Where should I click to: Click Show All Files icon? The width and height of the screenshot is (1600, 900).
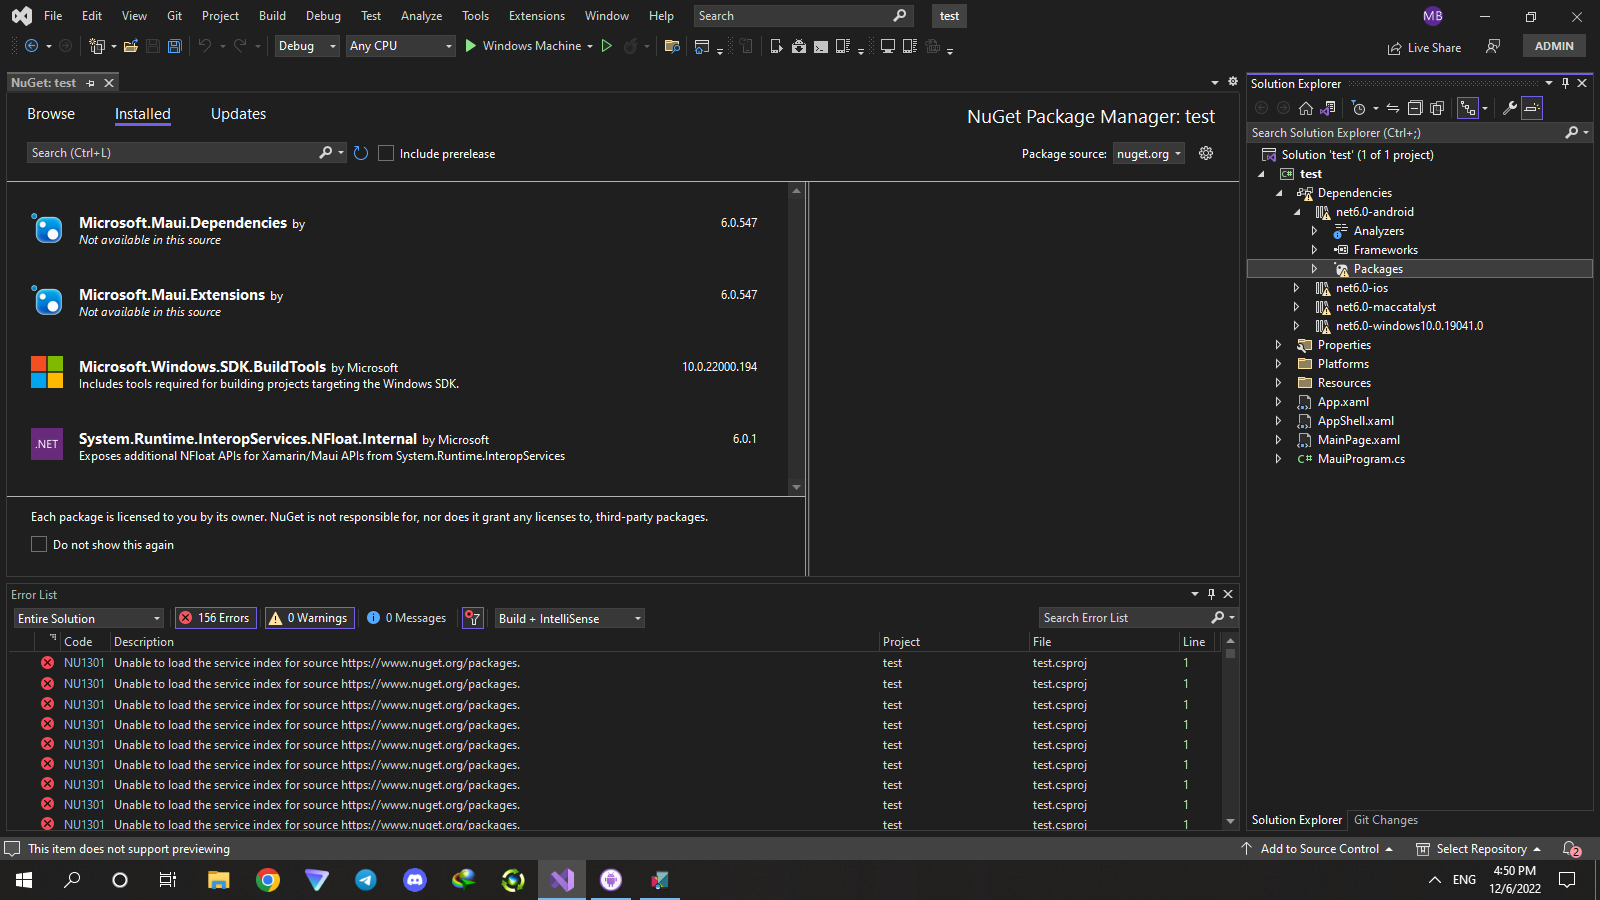[x=1437, y=108]
